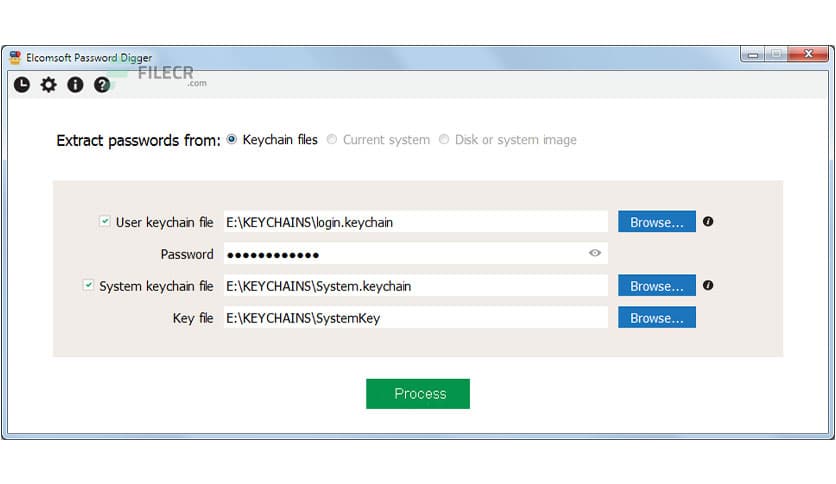Click the window title 'Elcomsoft Password Digger'
This screenshot has width=836, height=484.
(89, 58)
